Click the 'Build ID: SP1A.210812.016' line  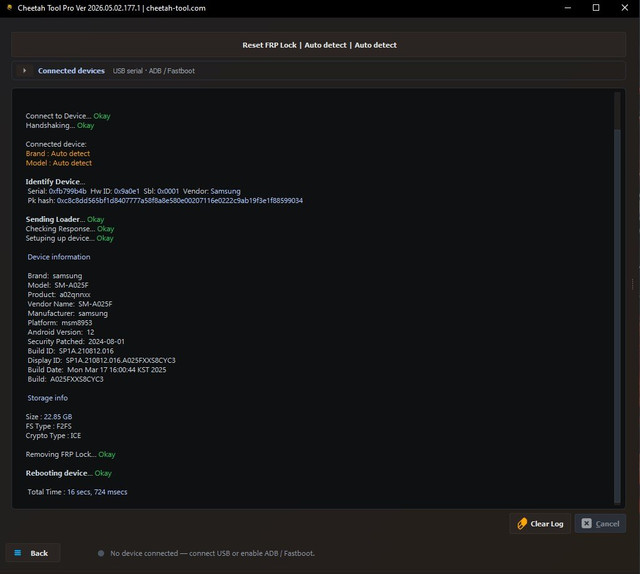pos(70,351)
